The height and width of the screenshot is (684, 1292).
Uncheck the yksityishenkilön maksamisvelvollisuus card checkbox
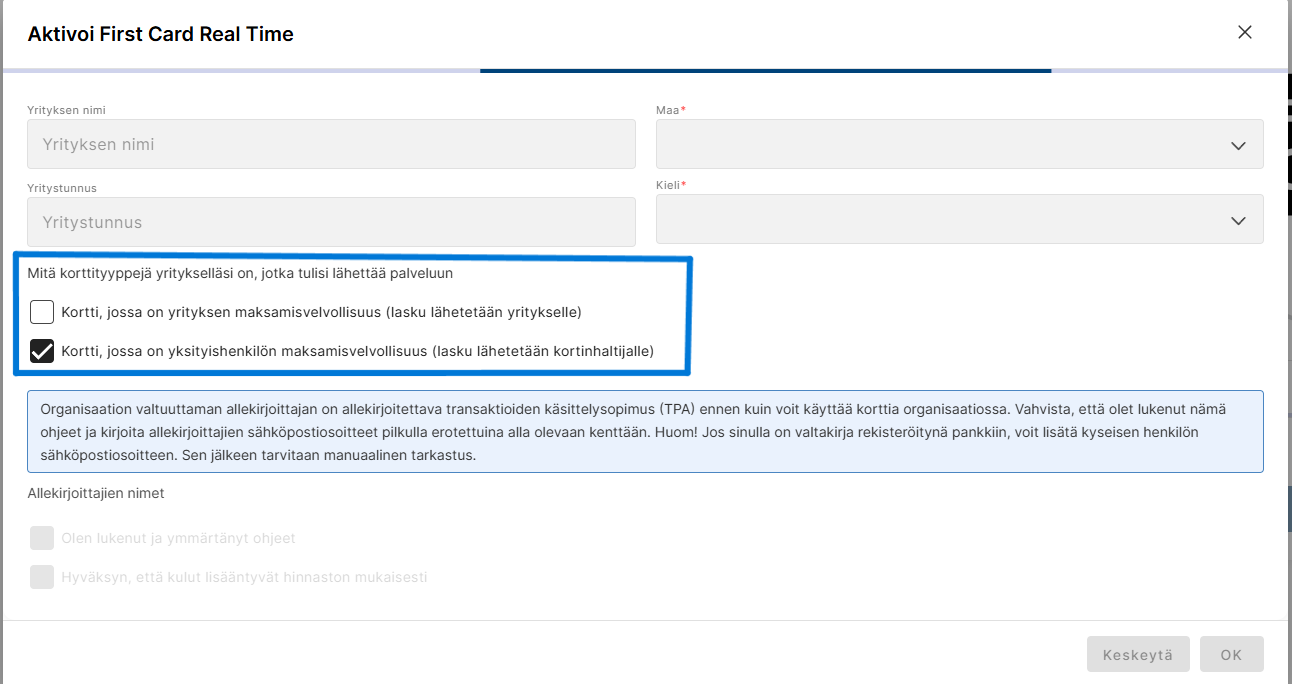42,351
